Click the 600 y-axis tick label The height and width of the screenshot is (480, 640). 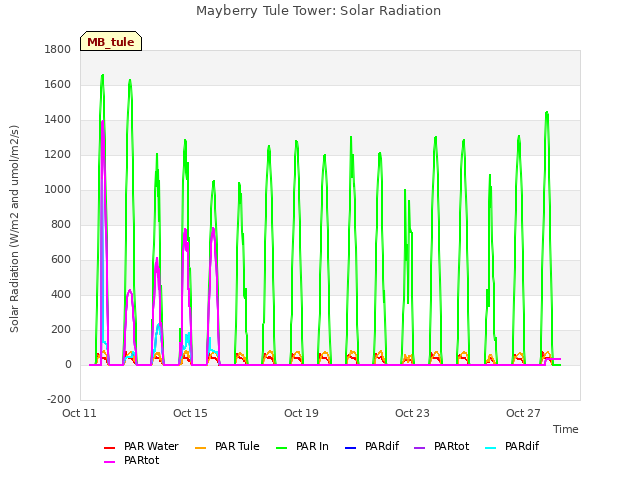(61, 260)
